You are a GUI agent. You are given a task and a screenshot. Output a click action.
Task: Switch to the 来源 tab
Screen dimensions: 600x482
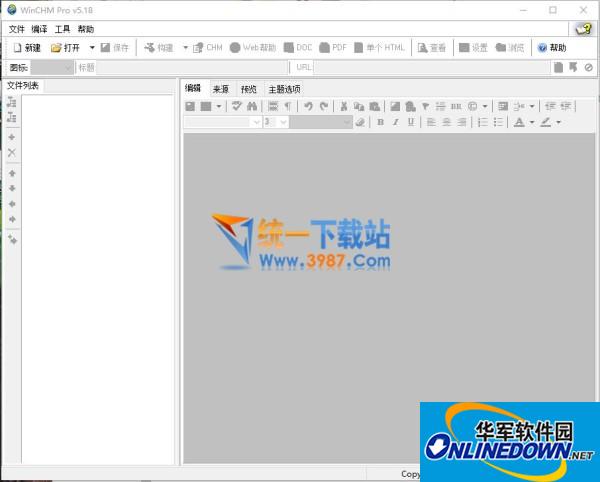[221, 89]
